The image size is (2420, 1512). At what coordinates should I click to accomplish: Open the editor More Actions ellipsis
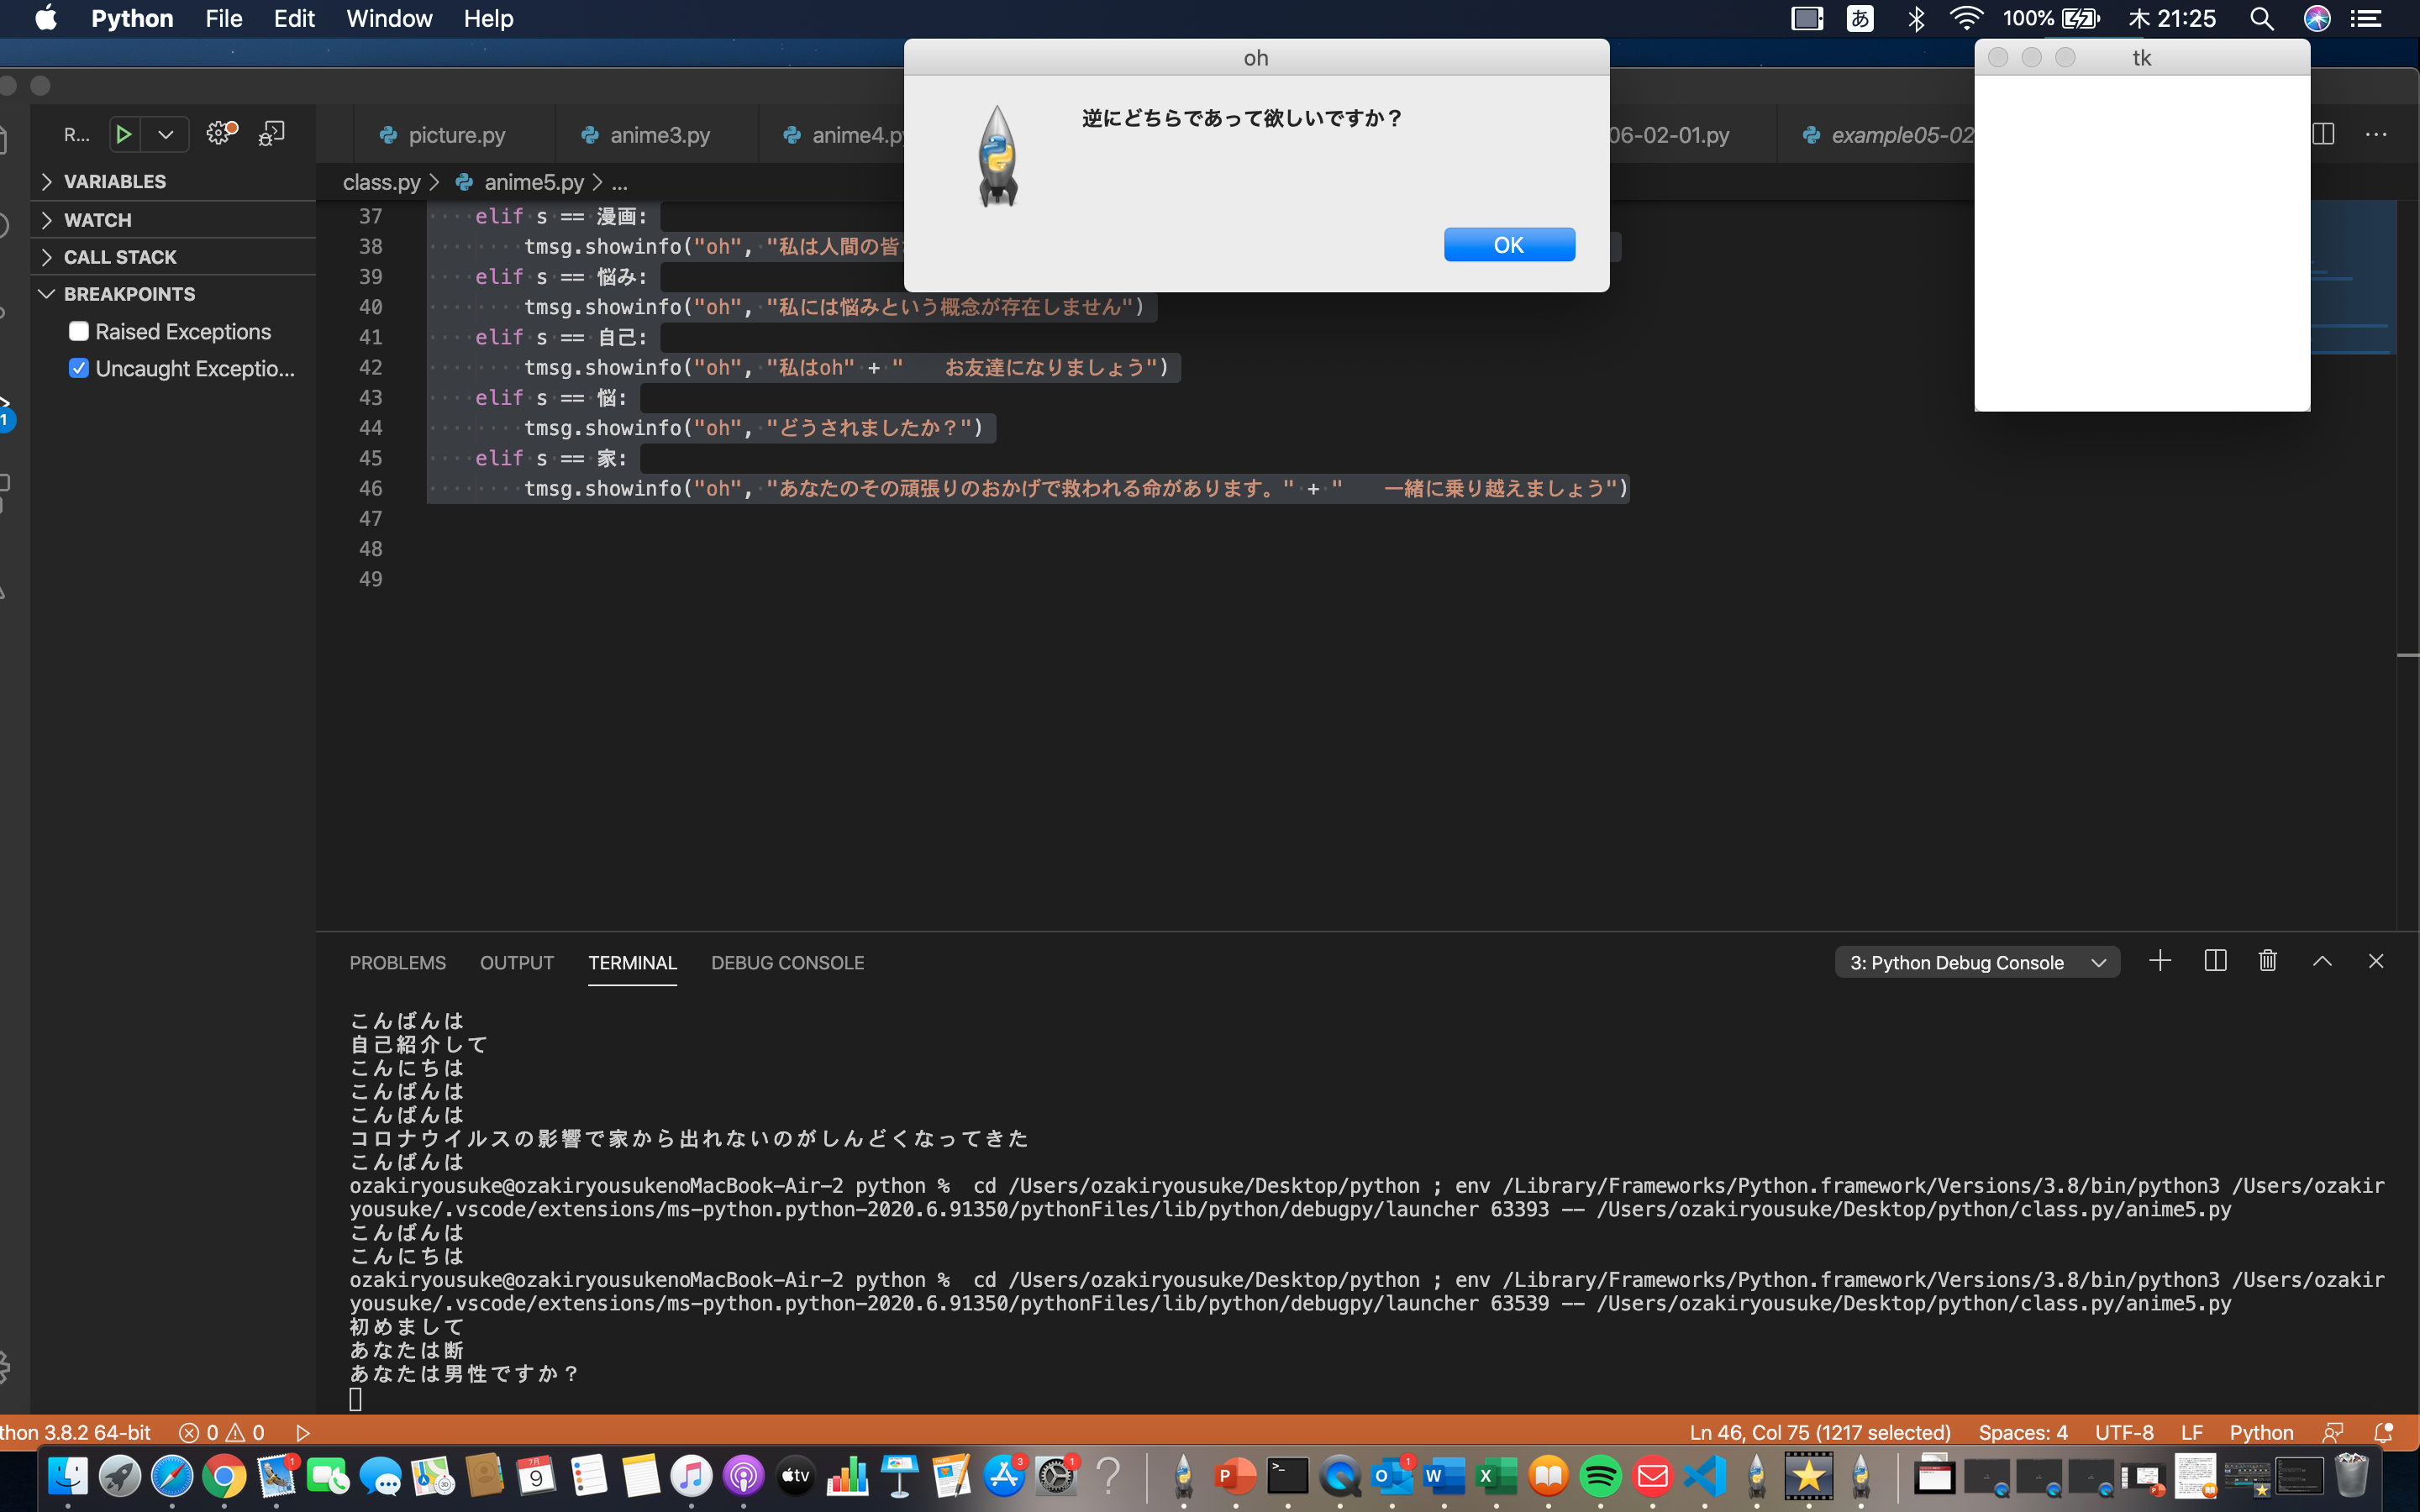2376,134
